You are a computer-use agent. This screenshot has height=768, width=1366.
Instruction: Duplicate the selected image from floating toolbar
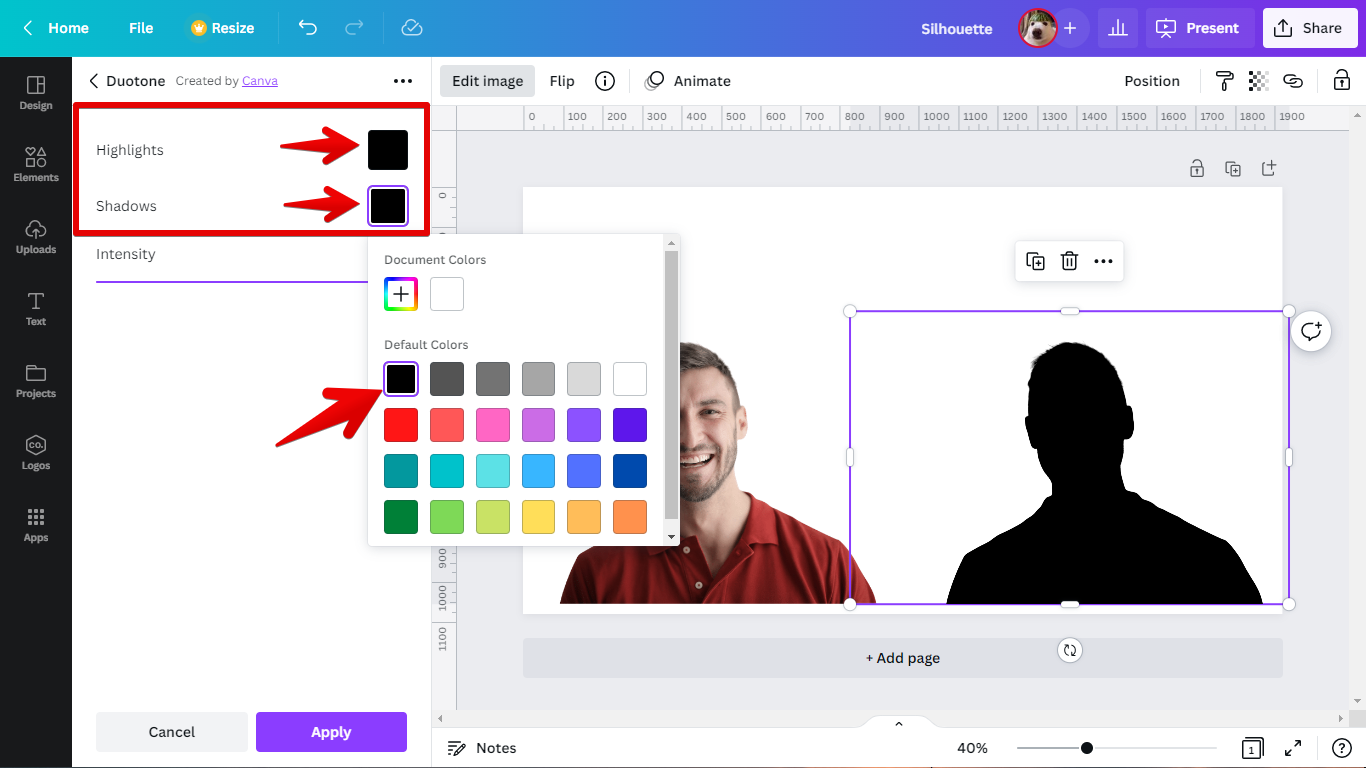[1036, 261]
